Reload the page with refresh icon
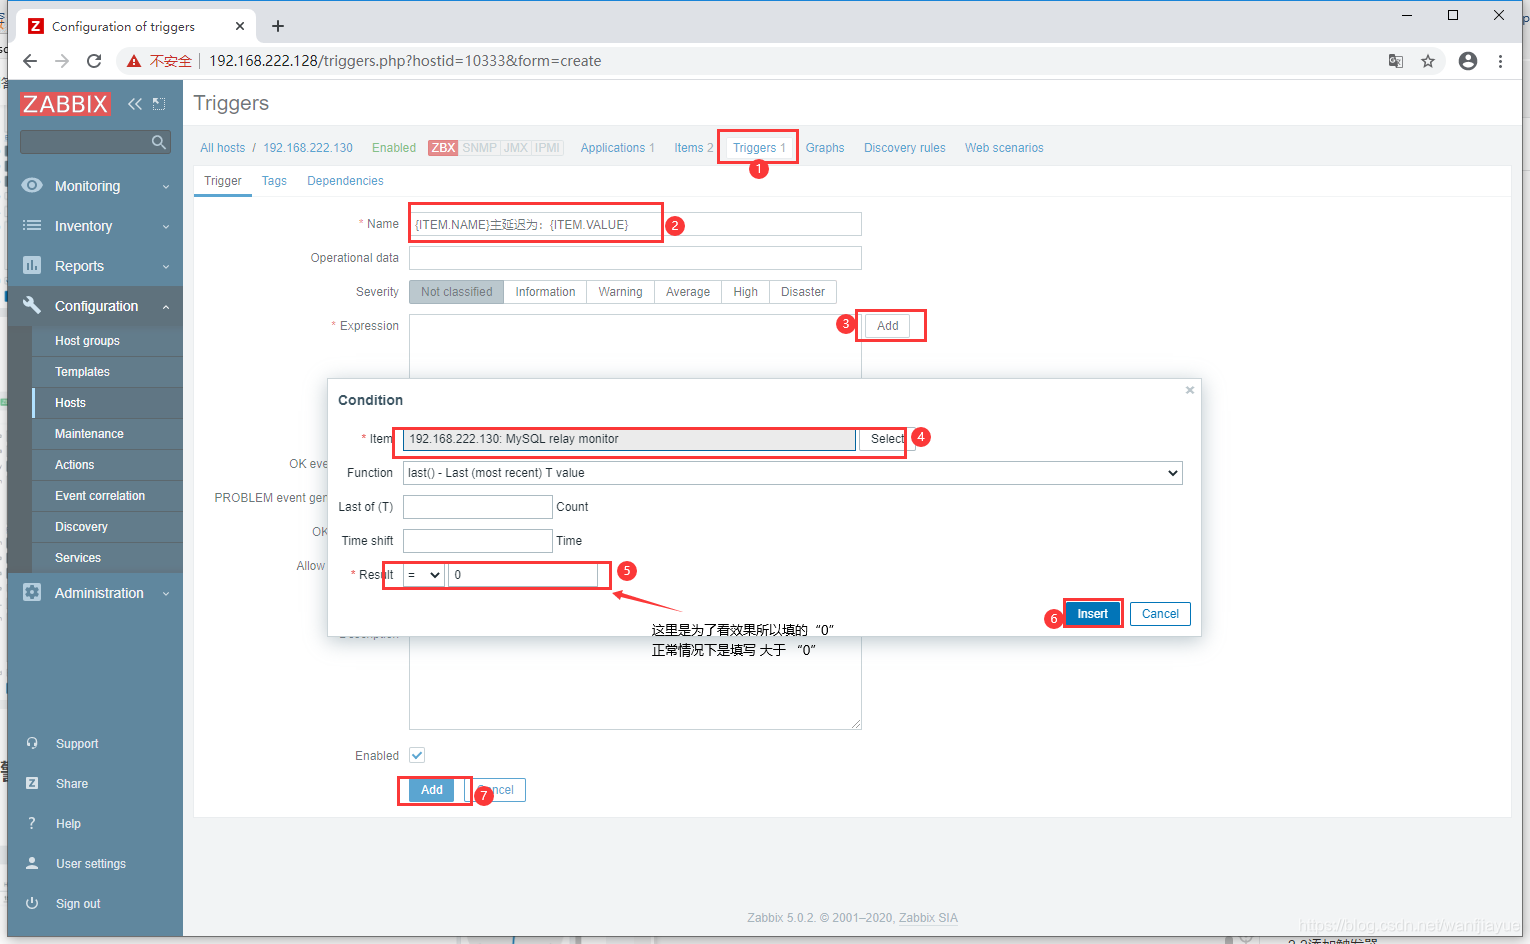 [x=94, y=61]
